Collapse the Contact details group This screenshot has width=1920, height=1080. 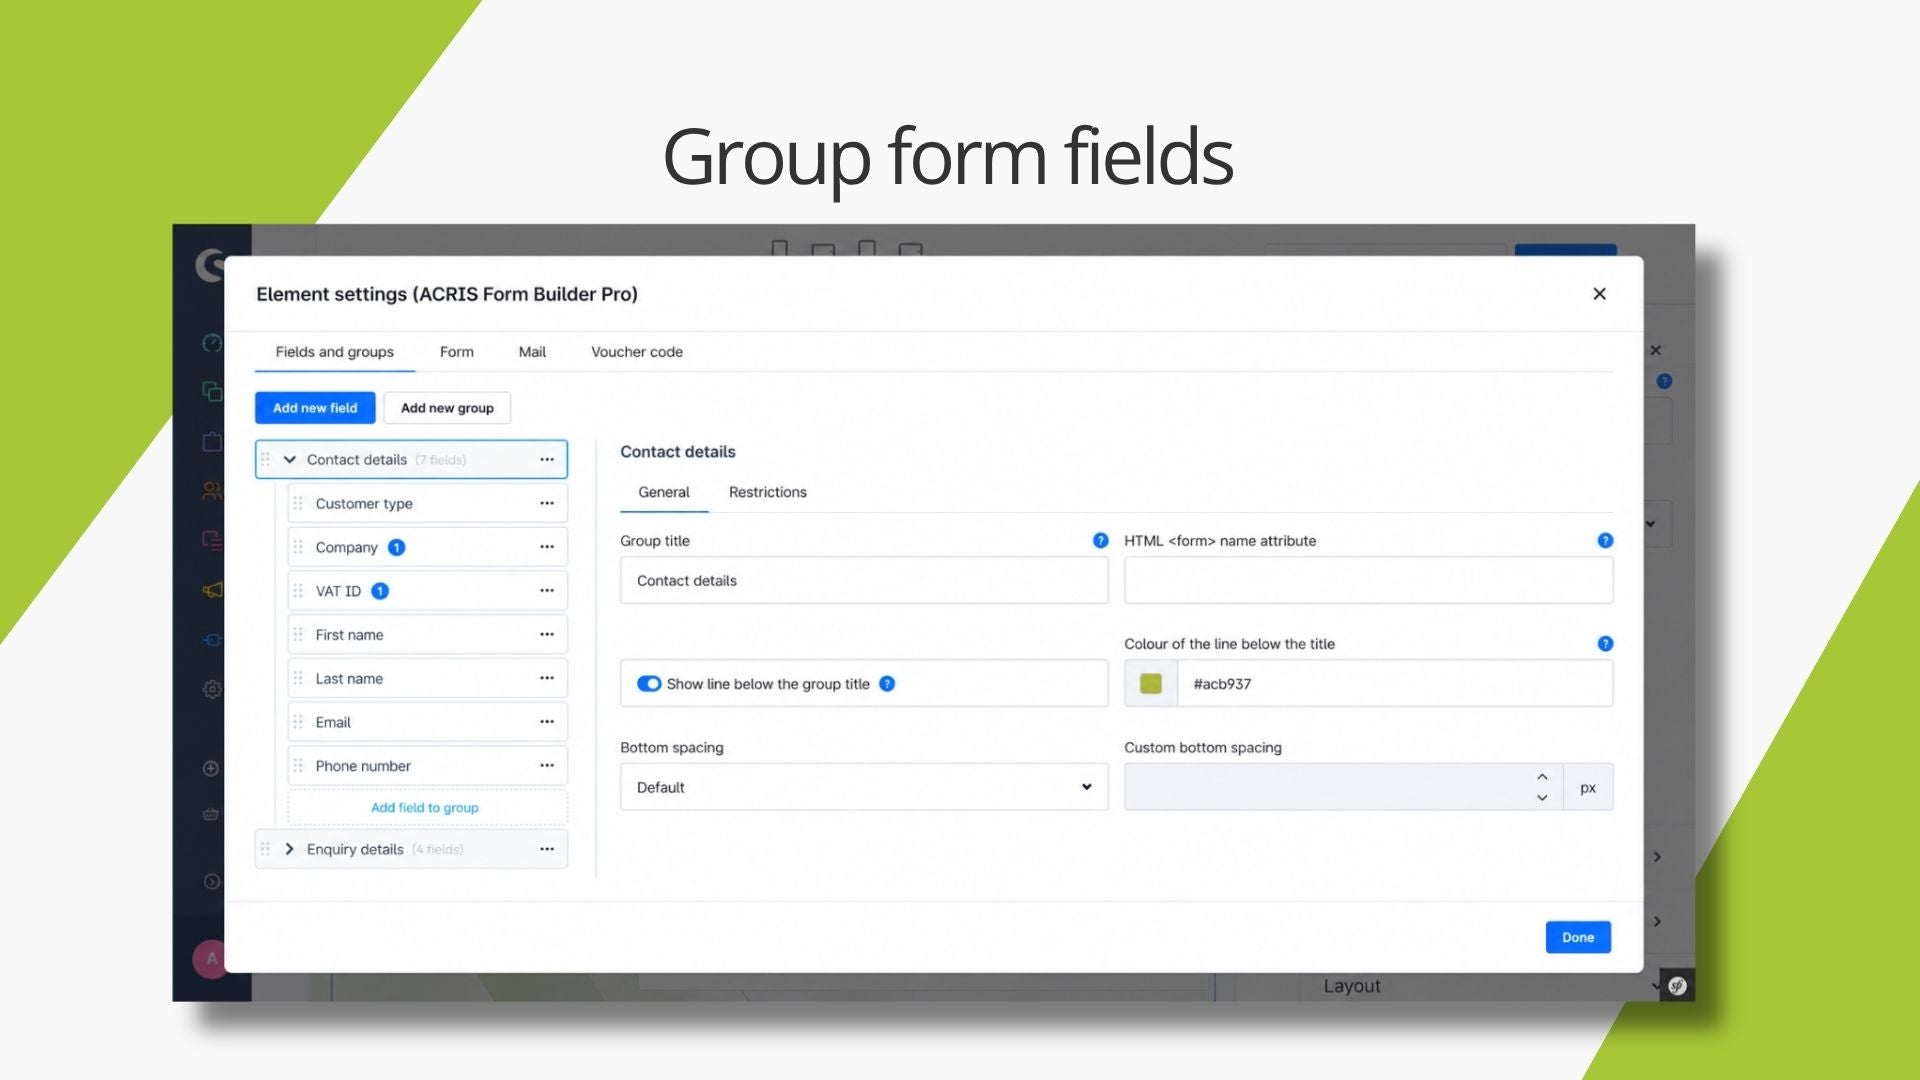(x=290, y=460)
